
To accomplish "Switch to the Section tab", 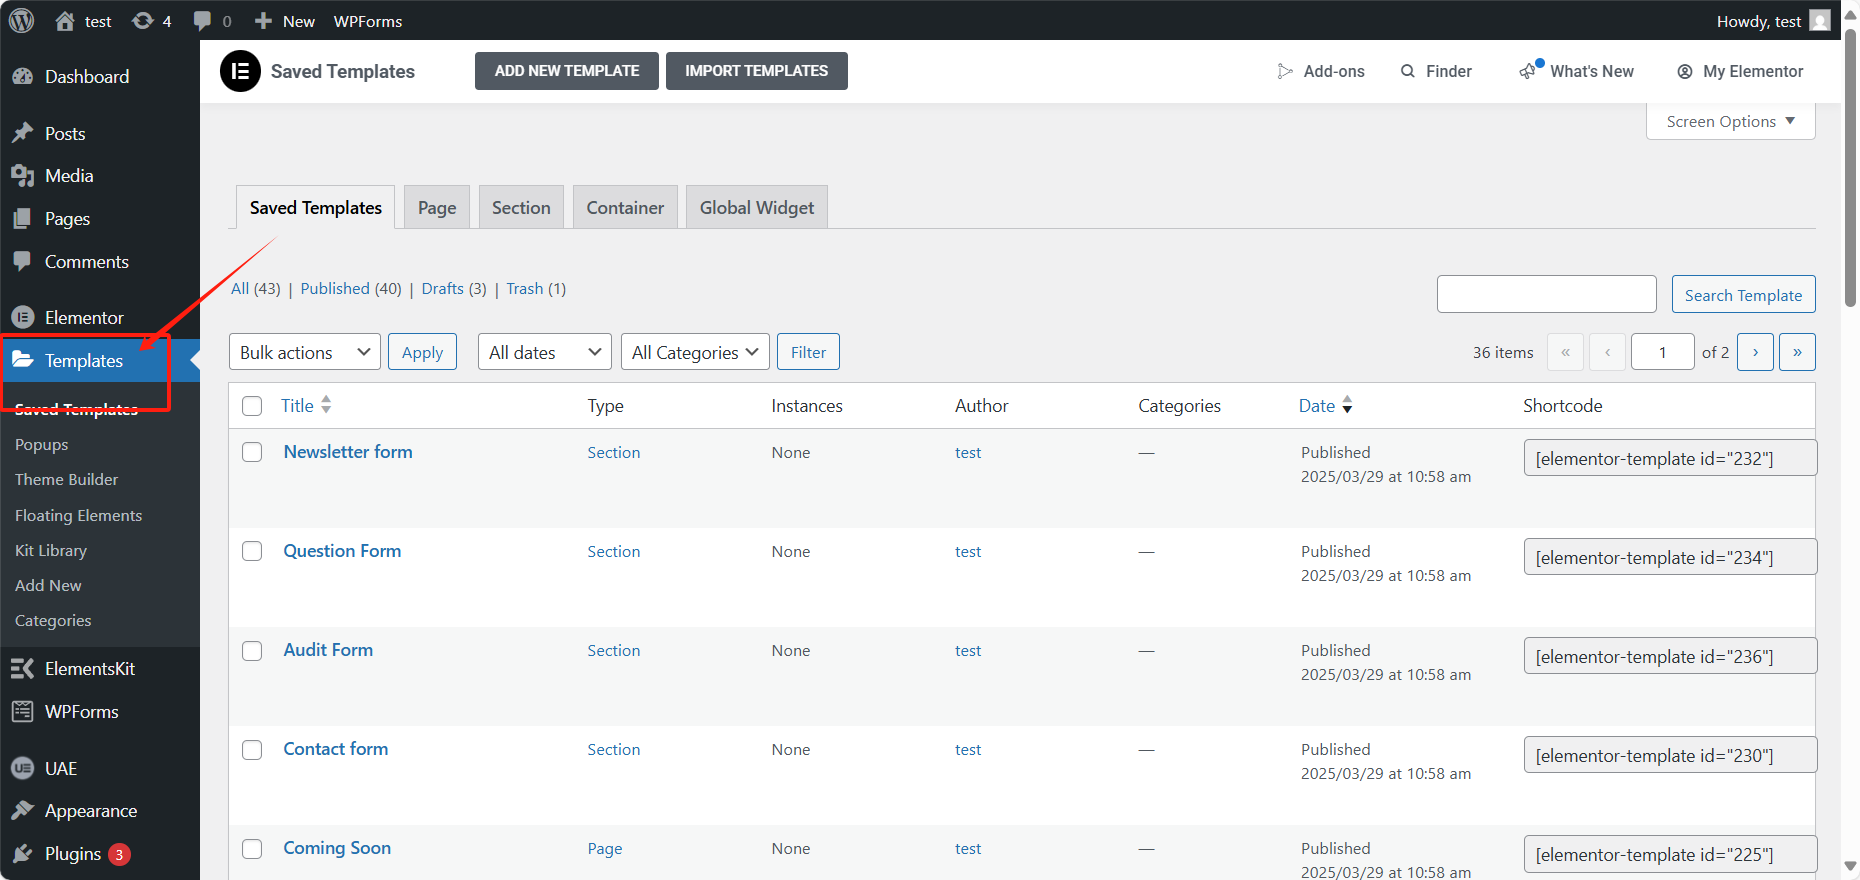I will point(521,208).
